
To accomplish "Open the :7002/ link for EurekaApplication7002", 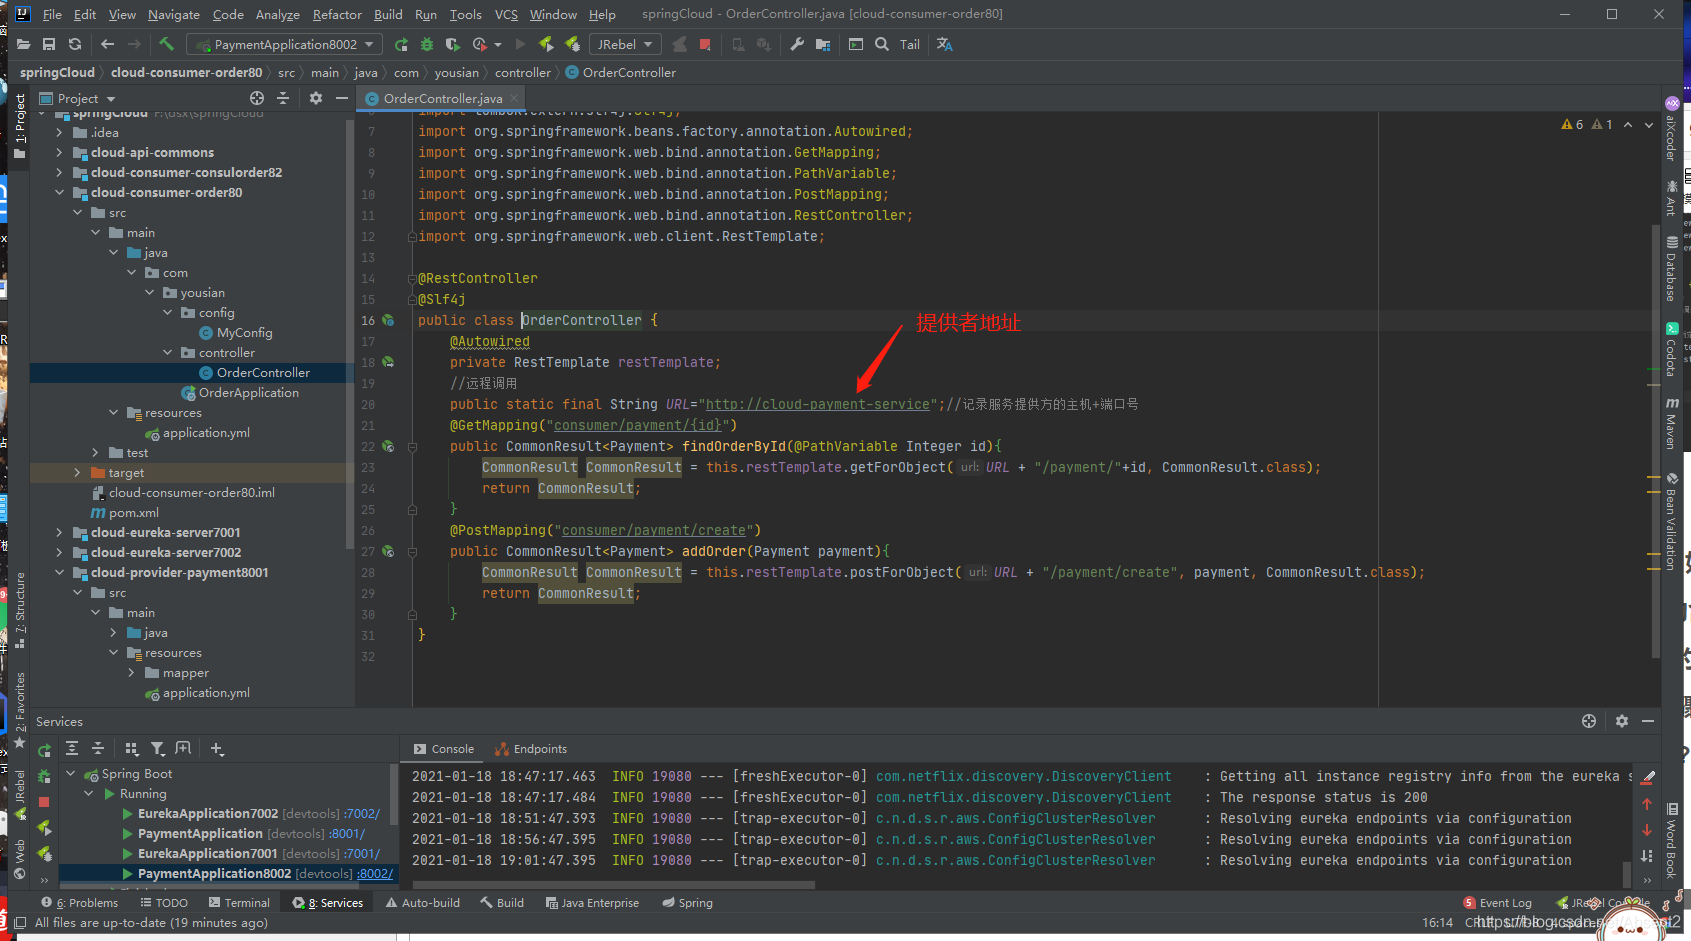I will point(362,813).
